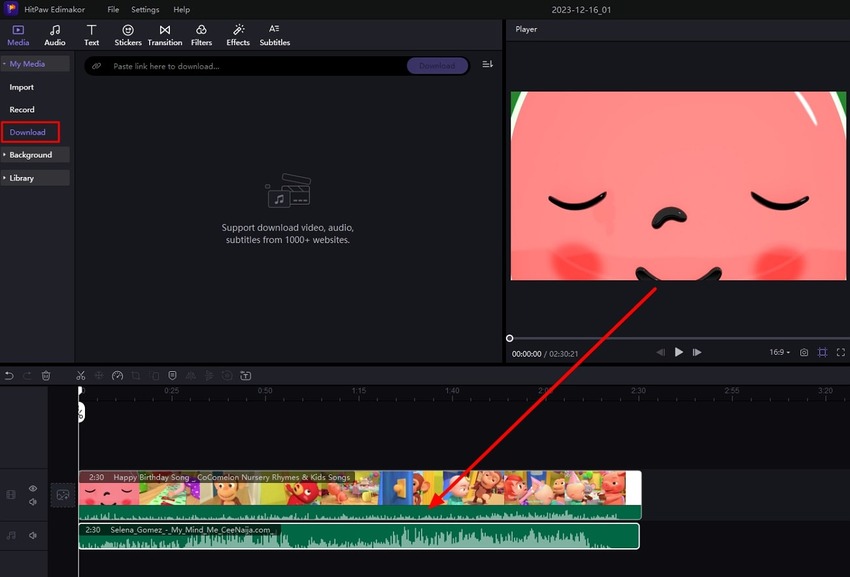850x577 pixels.
Task: Mute the Selena Gomez audio track
Action: coord(33,536)
